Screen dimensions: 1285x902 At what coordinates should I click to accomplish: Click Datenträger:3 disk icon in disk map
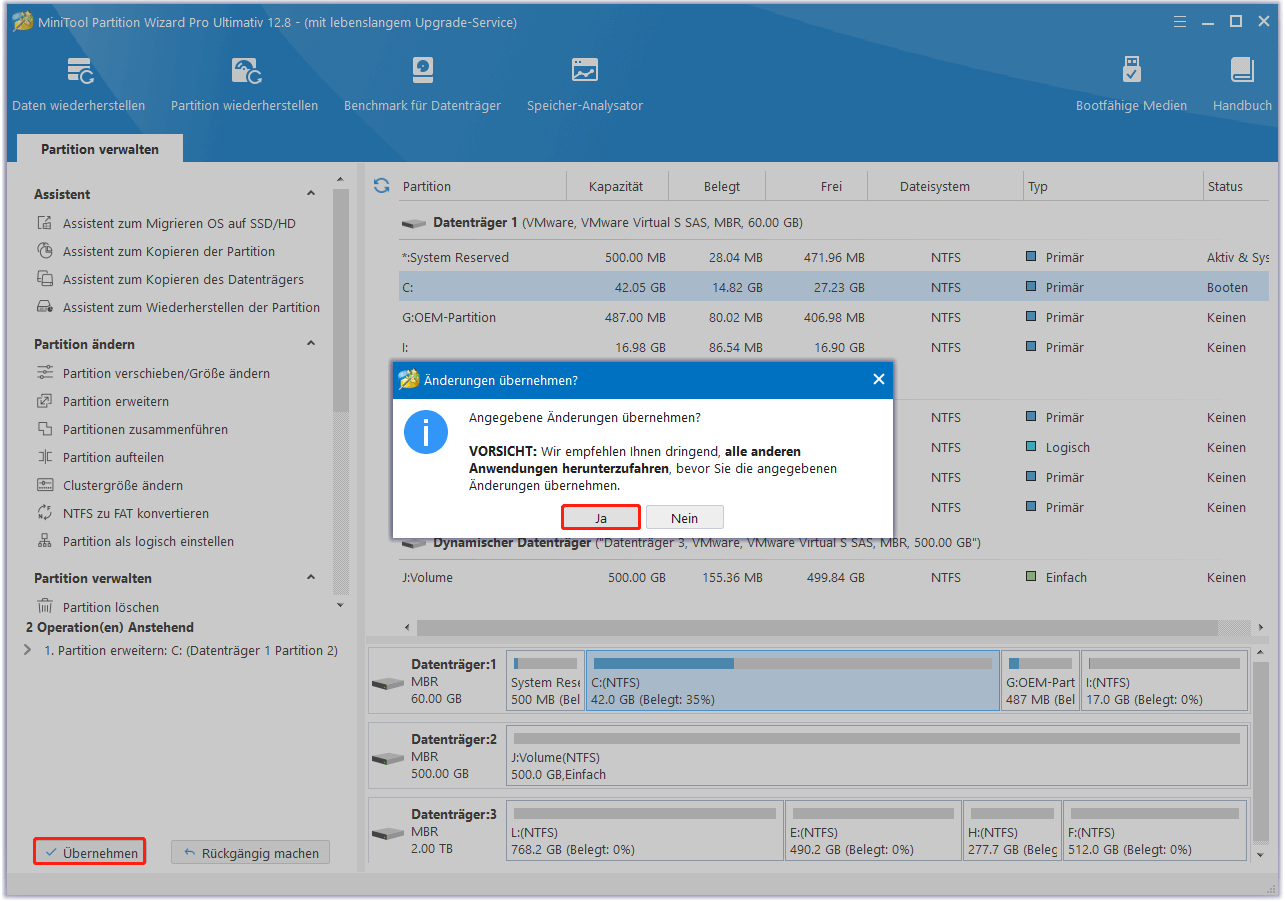388,833
